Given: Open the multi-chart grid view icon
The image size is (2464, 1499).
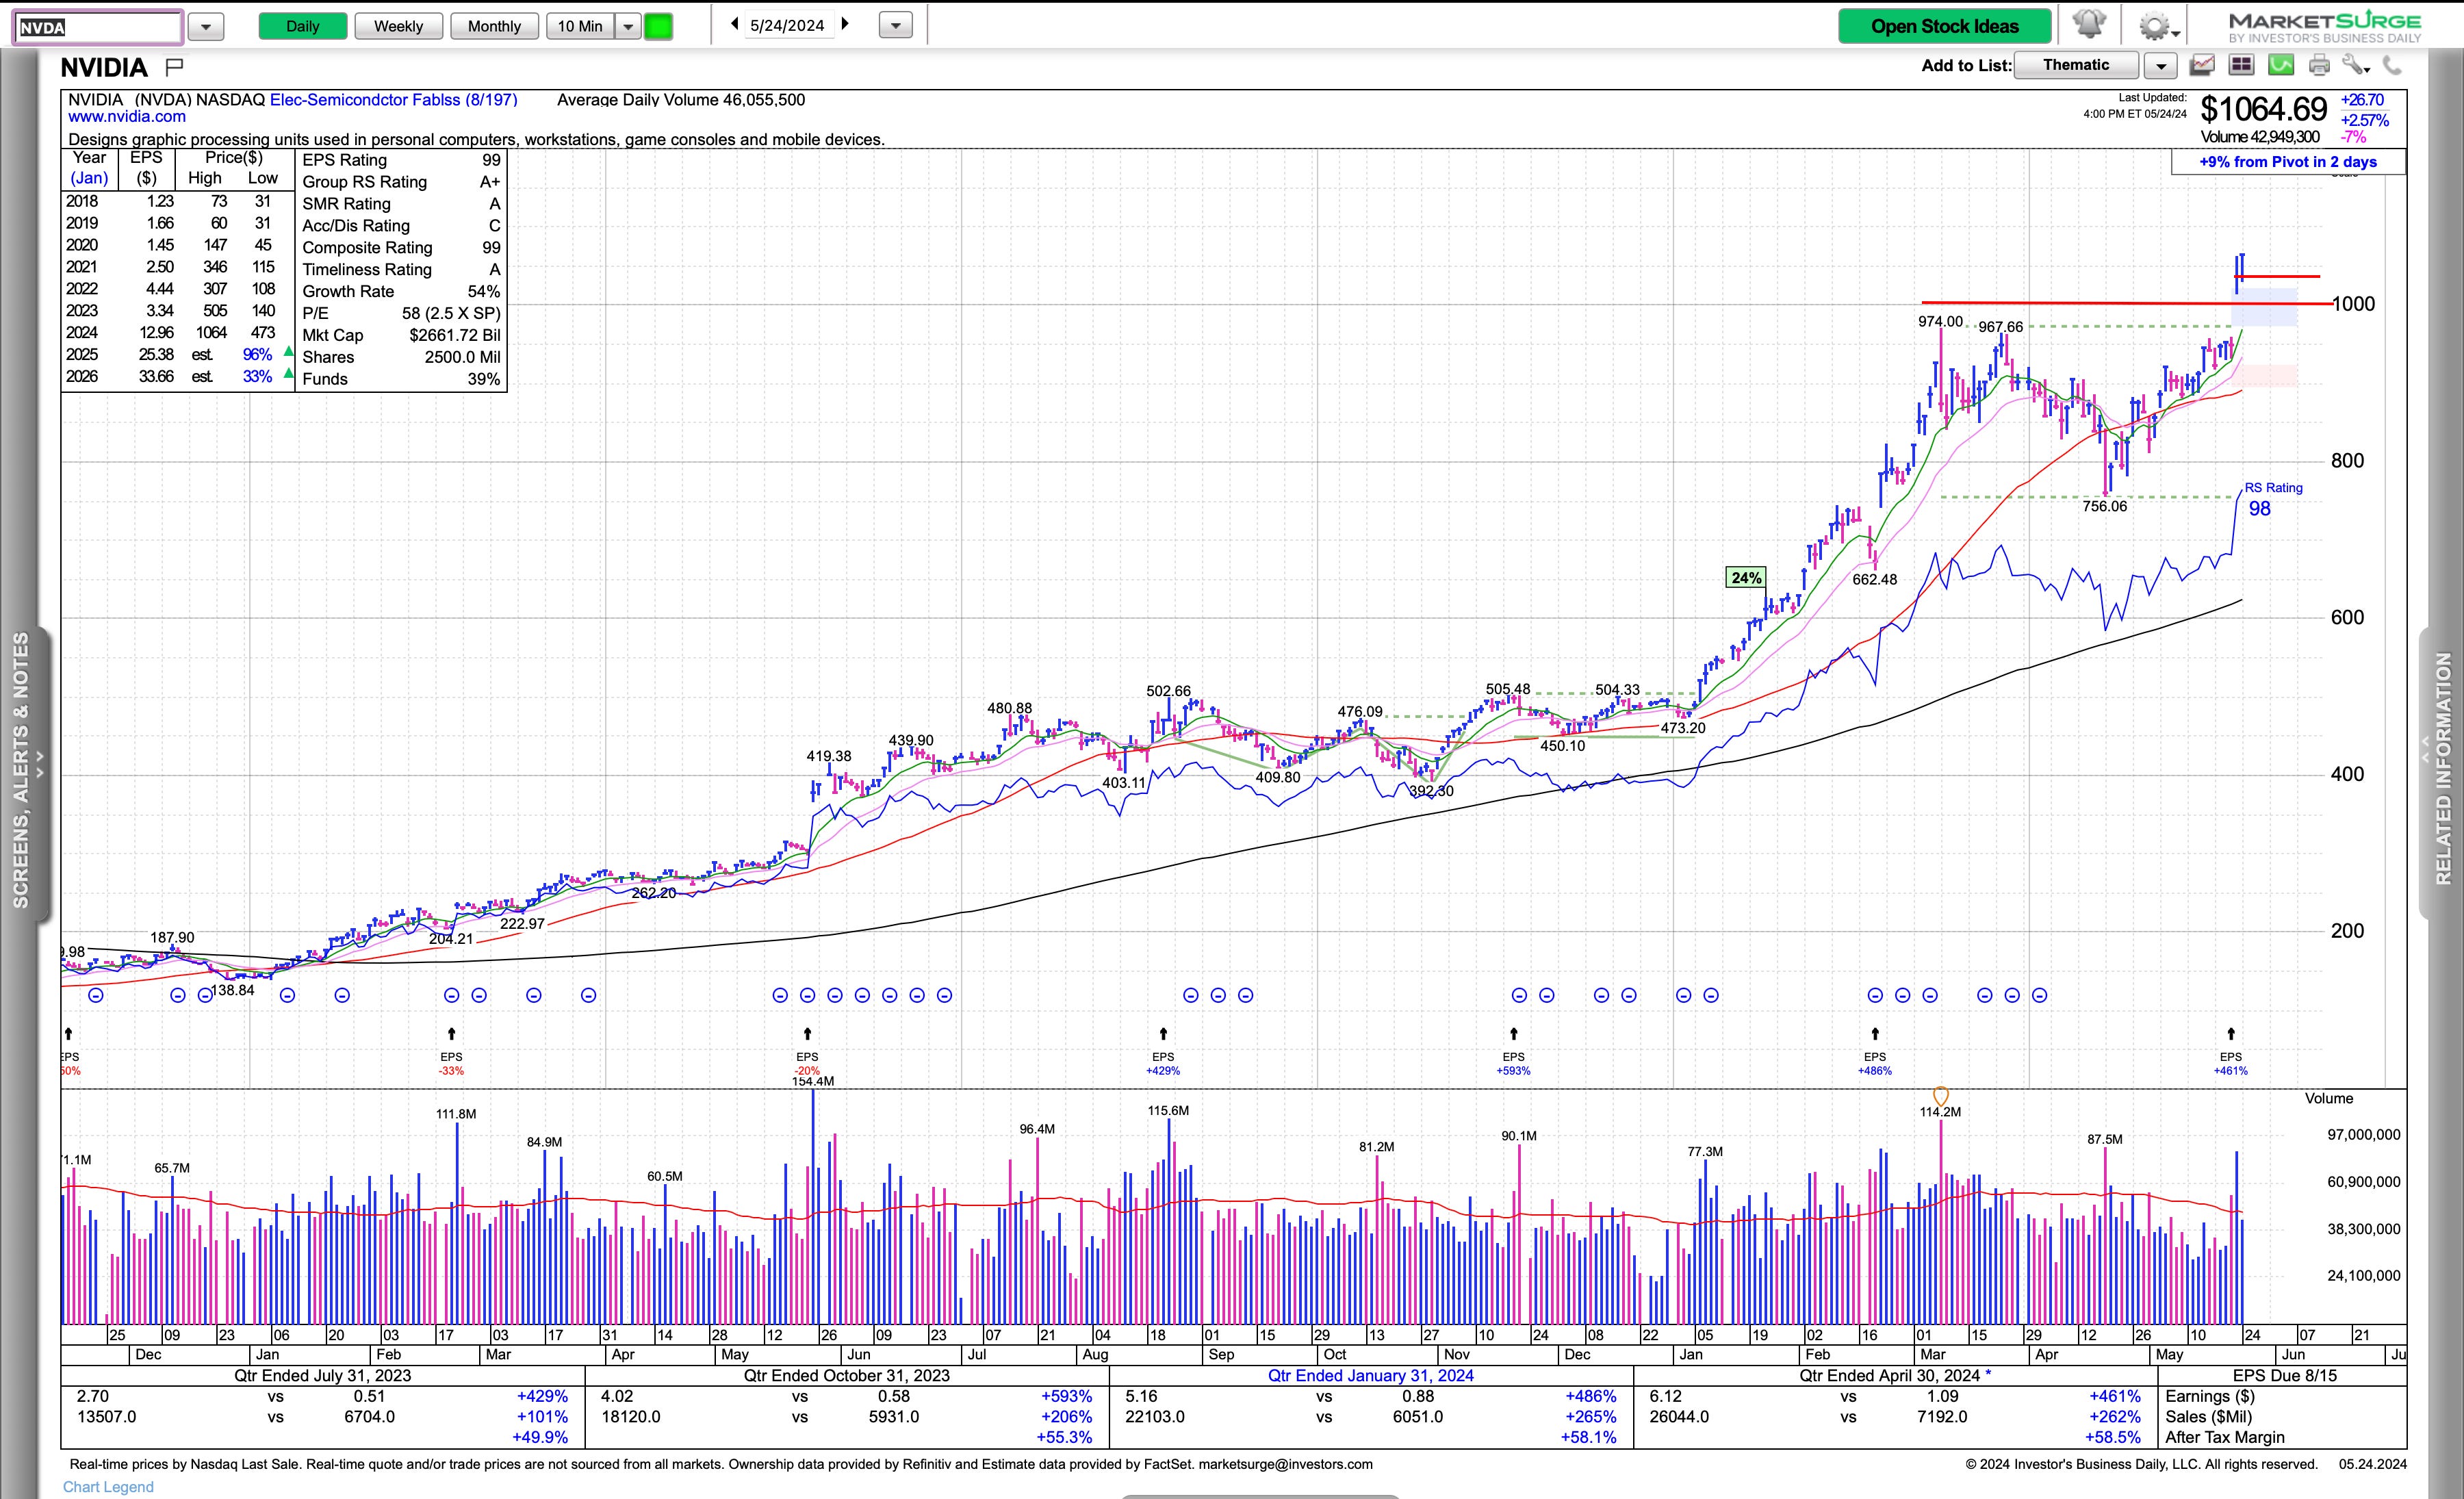Looking at the screenshot, I should 2241,66.
